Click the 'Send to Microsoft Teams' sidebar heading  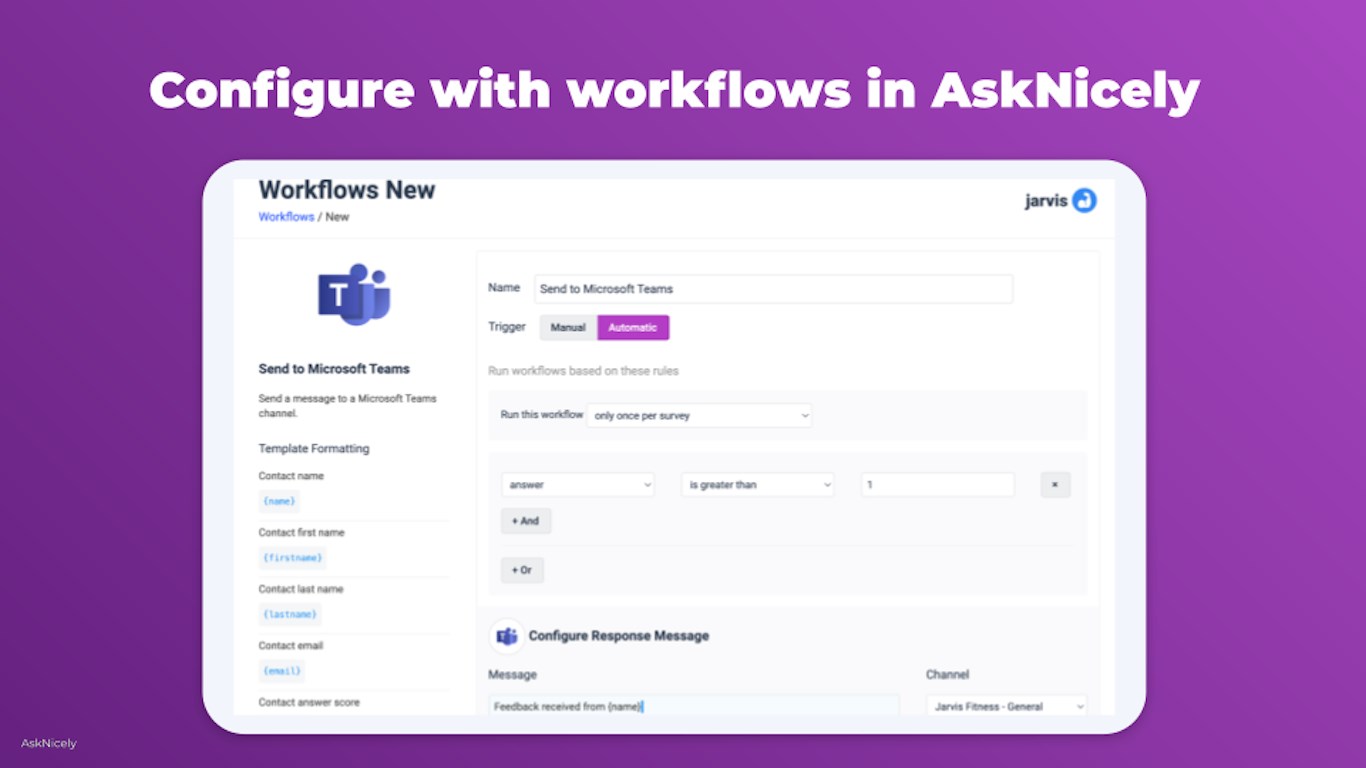coord(334,369)
